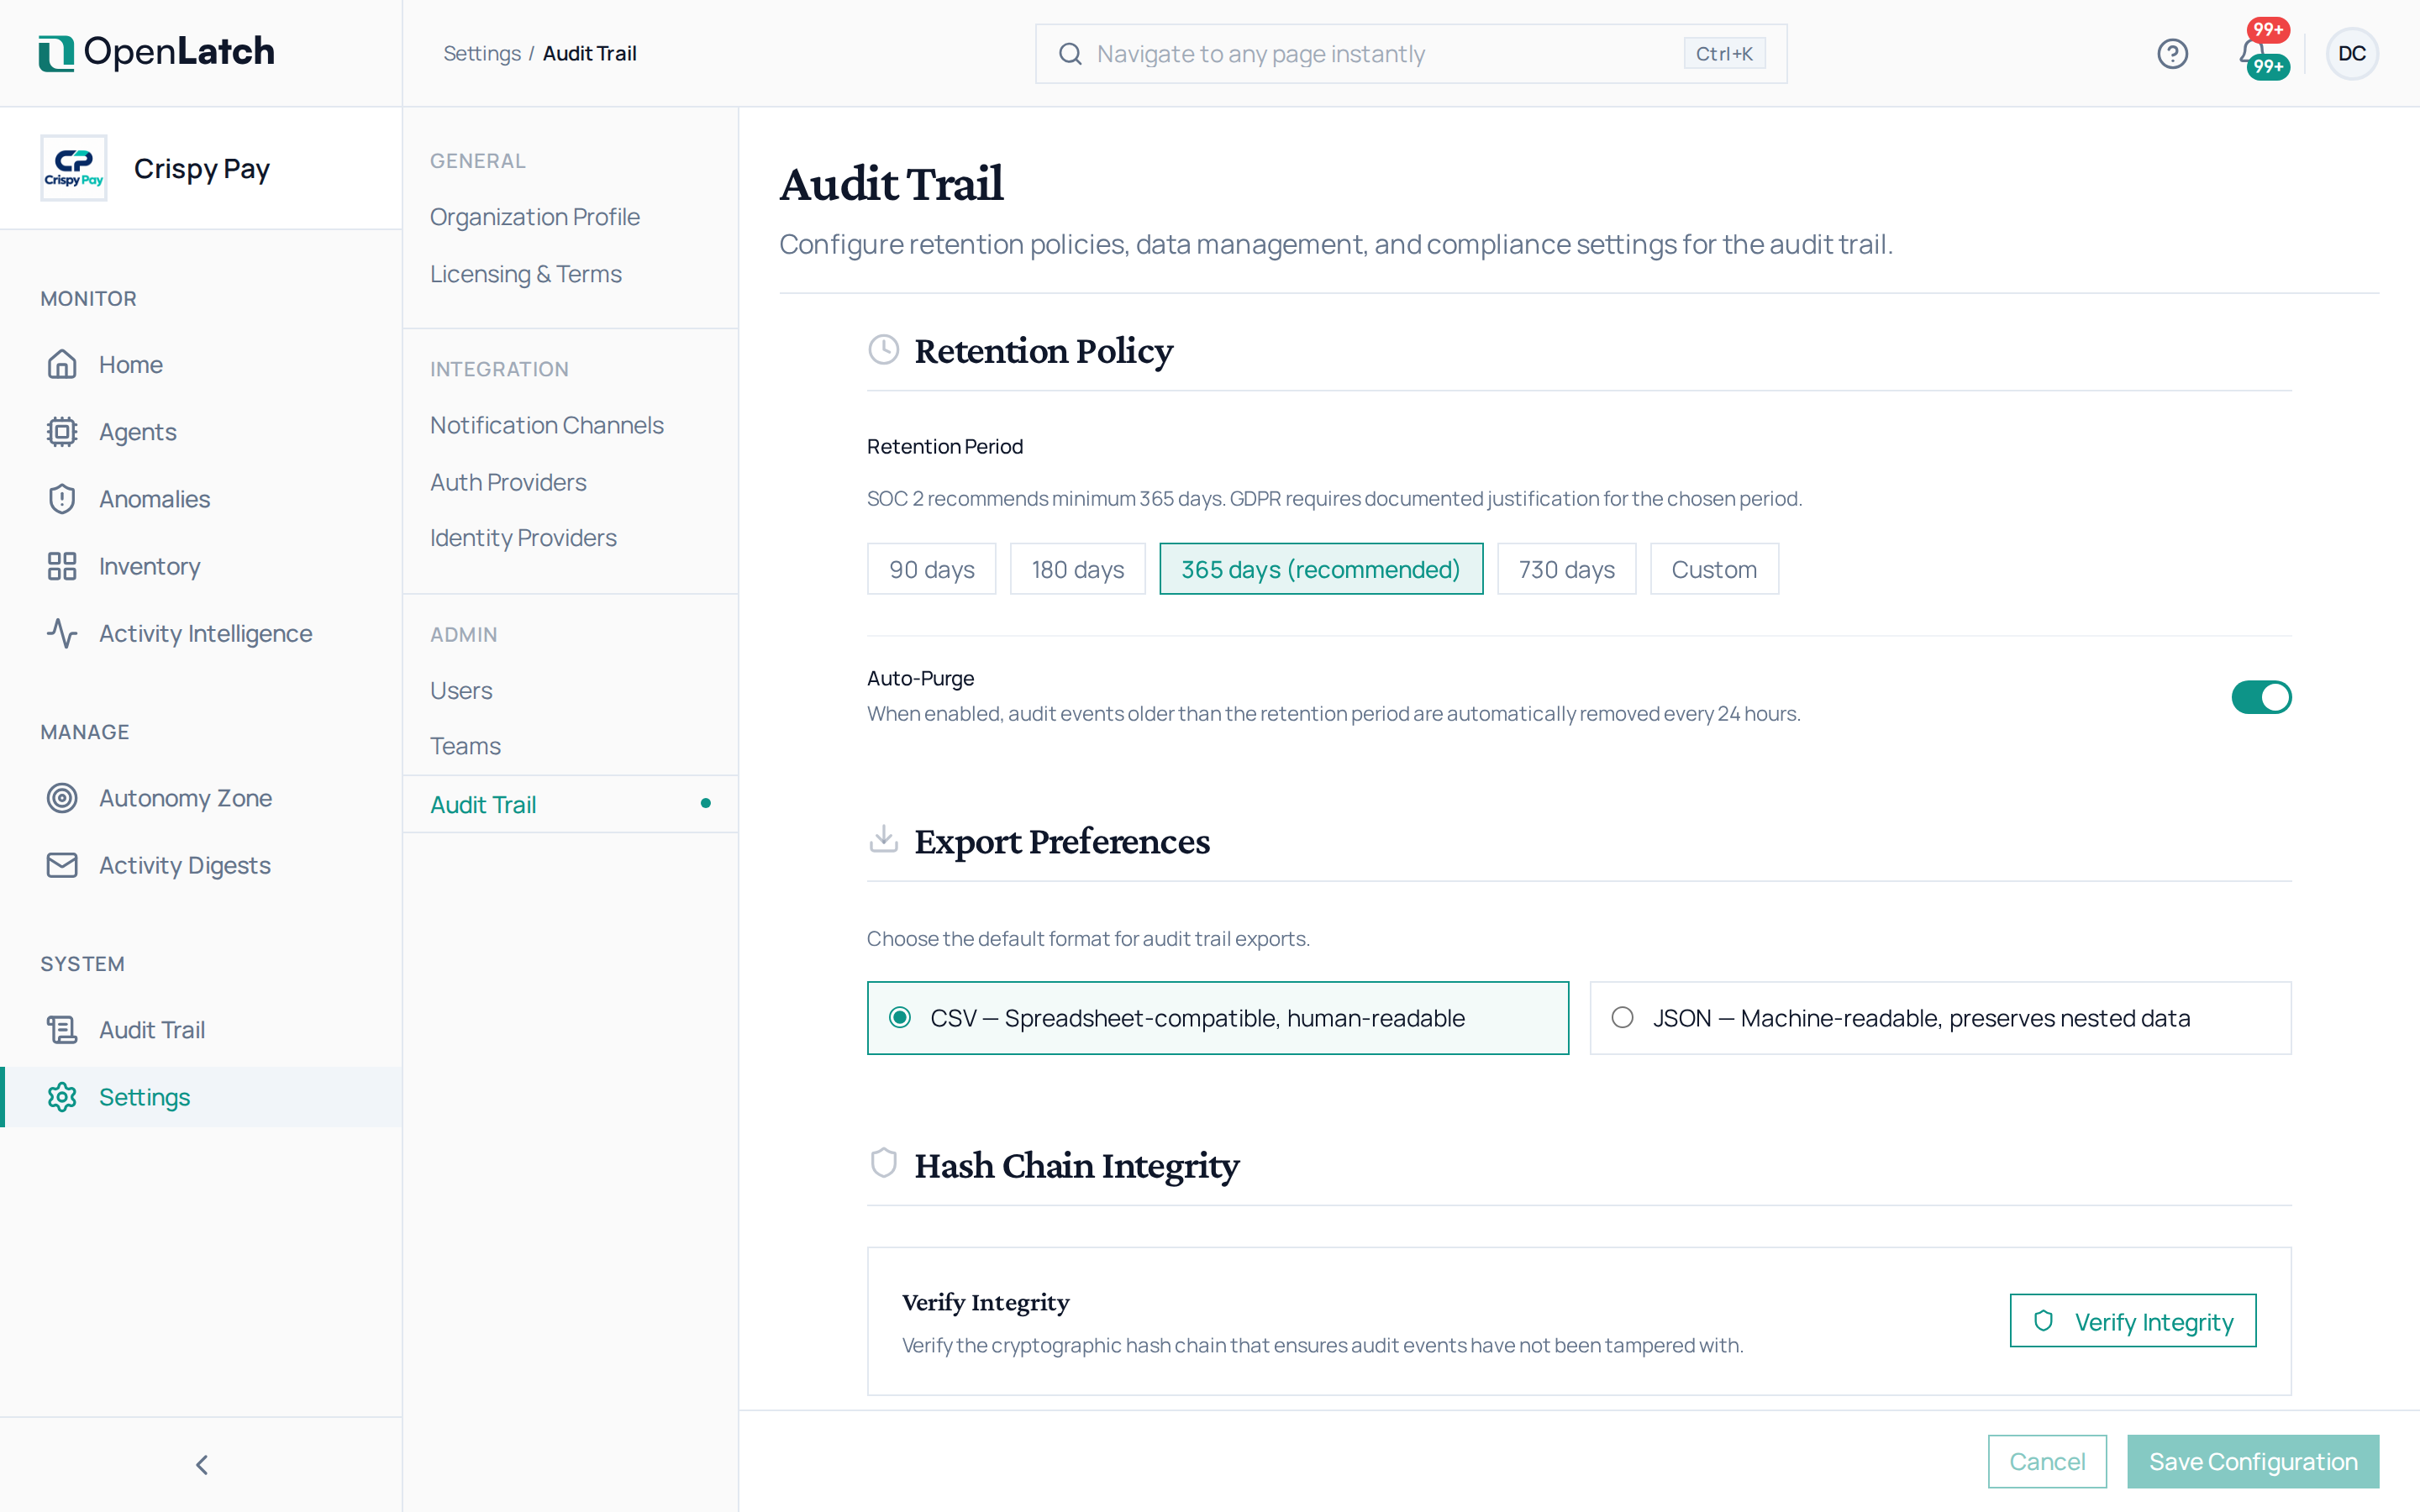Click the OpenLatch logo
Screen dimensions: 2420x1512
point(156,52)
